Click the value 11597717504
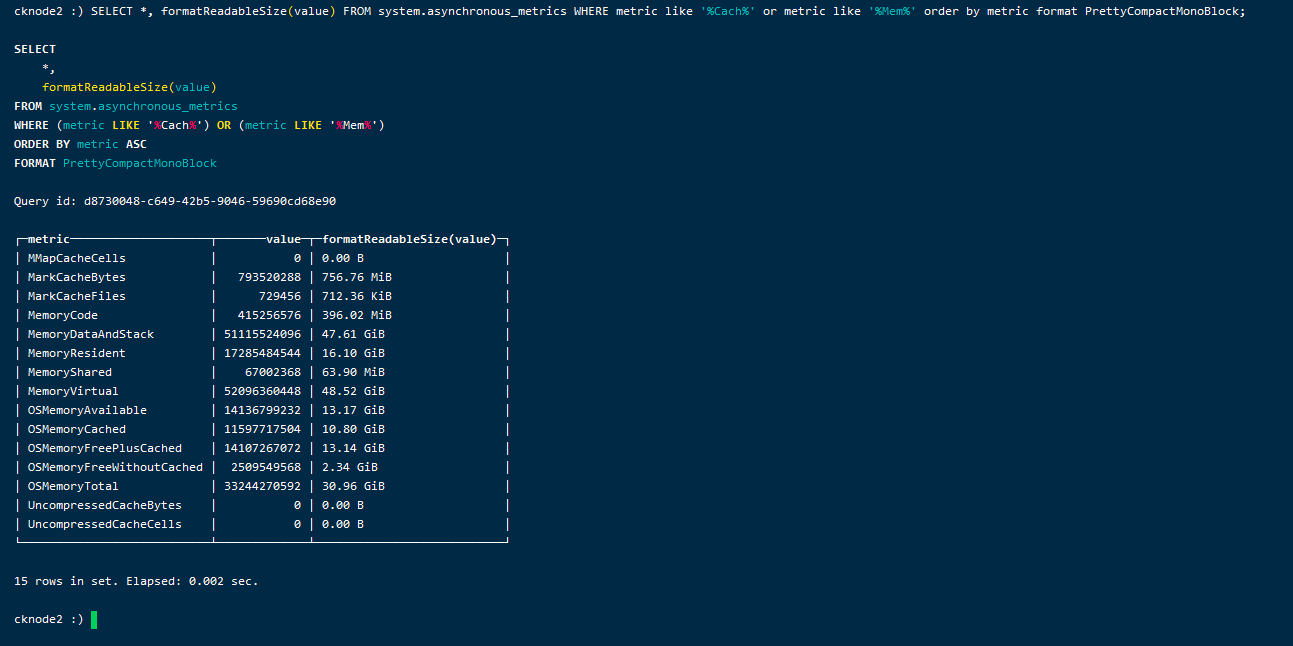 262,429
